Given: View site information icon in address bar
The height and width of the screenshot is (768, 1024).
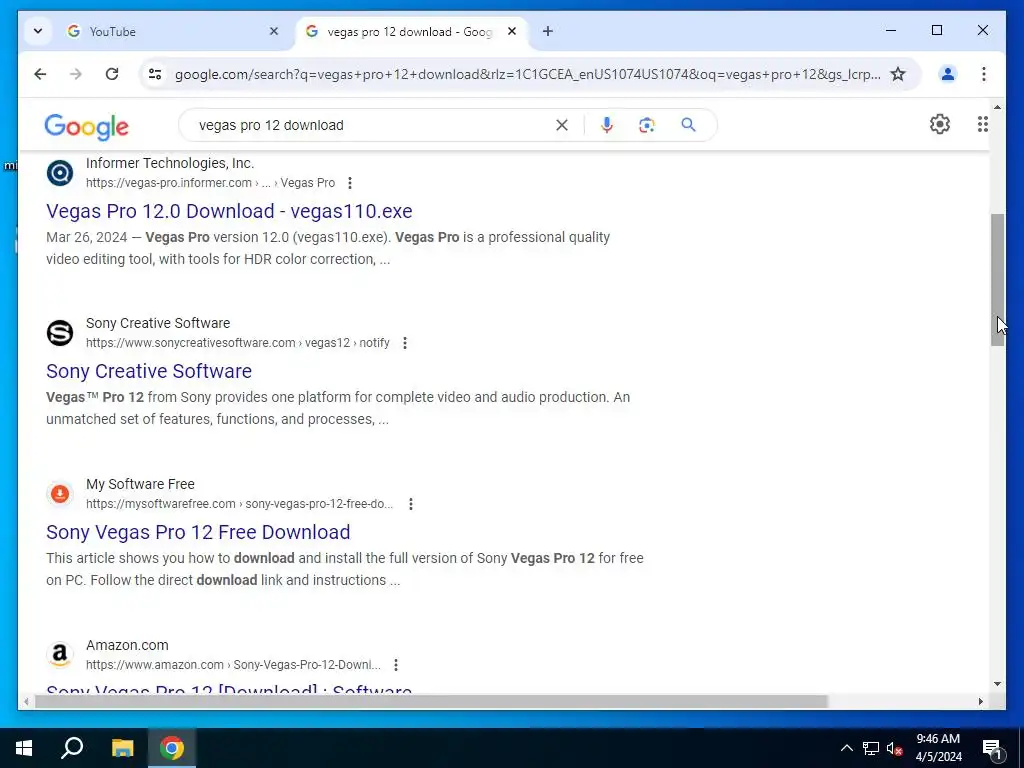Looking at the screenshot, I should click(x=155, y=74).
